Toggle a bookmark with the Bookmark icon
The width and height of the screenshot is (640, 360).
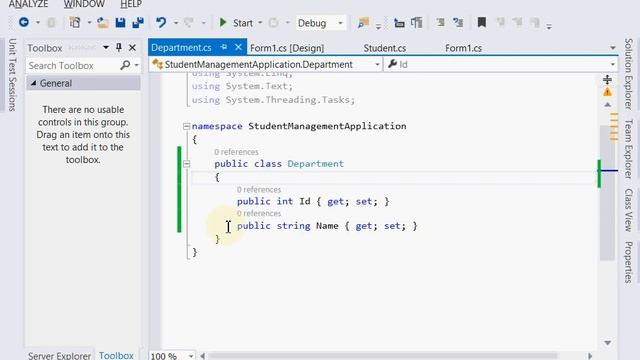click(x=482, y=22)
